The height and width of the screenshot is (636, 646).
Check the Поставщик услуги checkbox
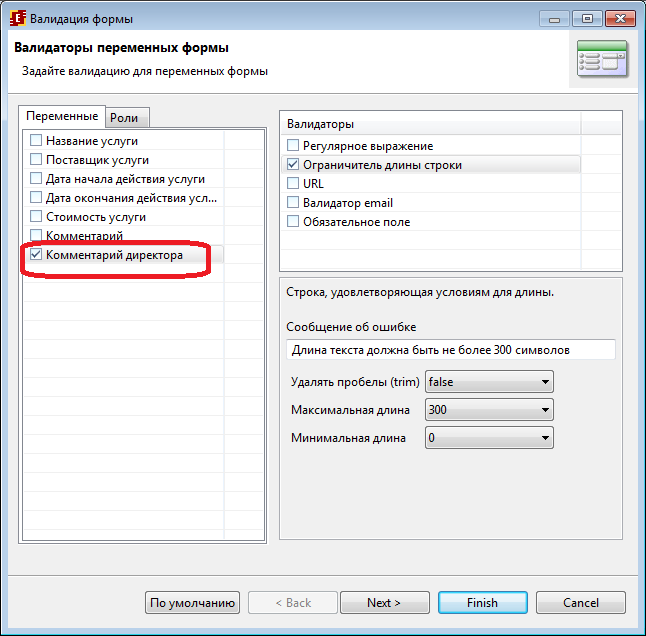(x=36, y=159)
